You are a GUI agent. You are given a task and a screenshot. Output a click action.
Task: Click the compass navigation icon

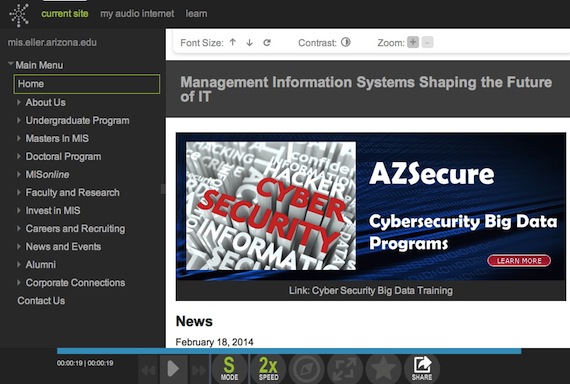[x=307, y=368]
